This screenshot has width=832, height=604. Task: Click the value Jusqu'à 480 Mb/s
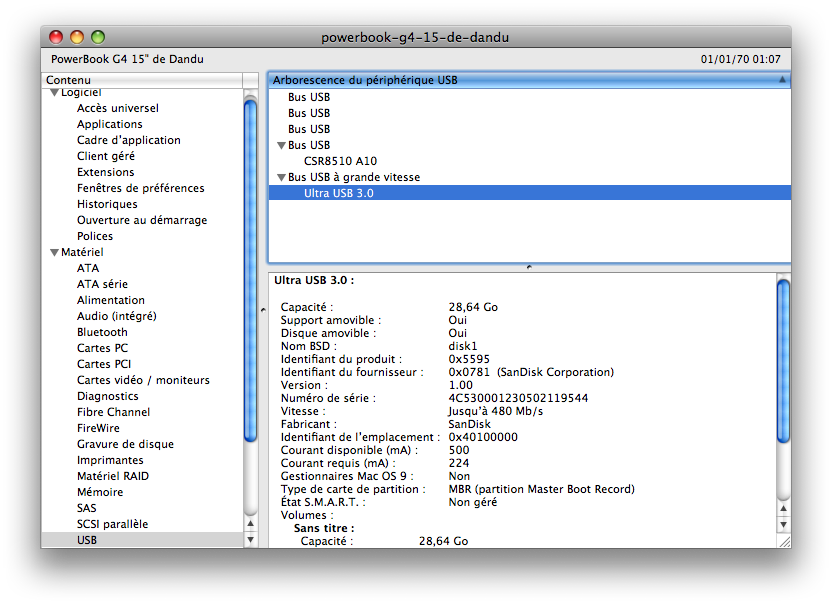pos(496,411)
